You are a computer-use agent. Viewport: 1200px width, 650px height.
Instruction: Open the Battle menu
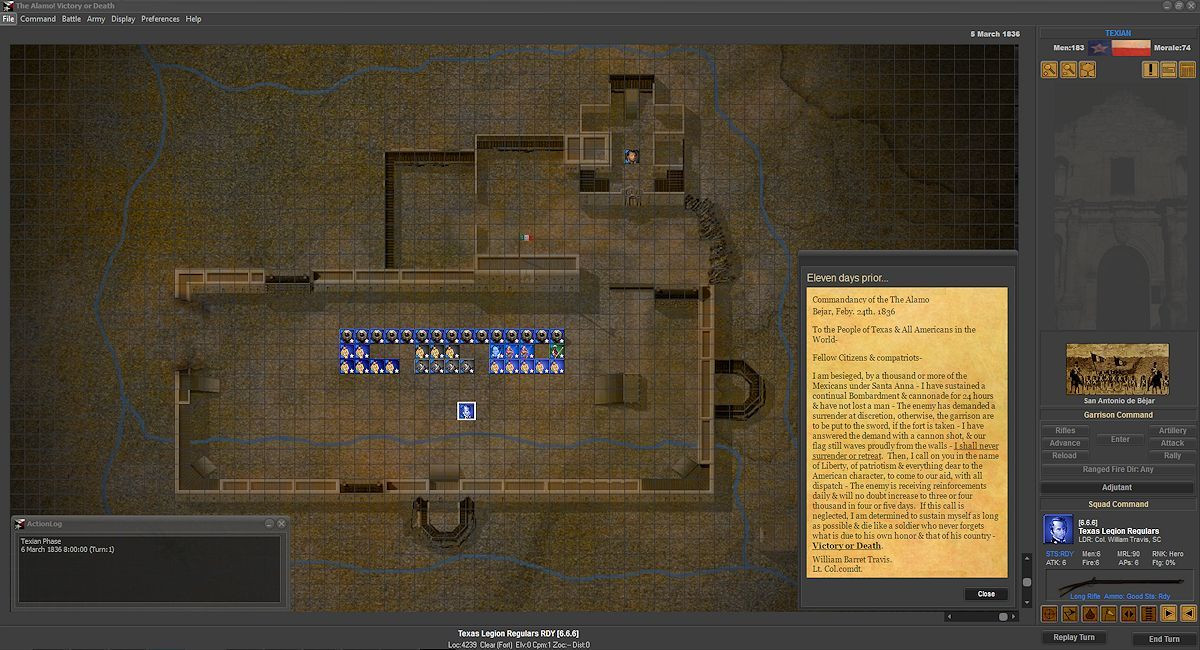(72, 19)
